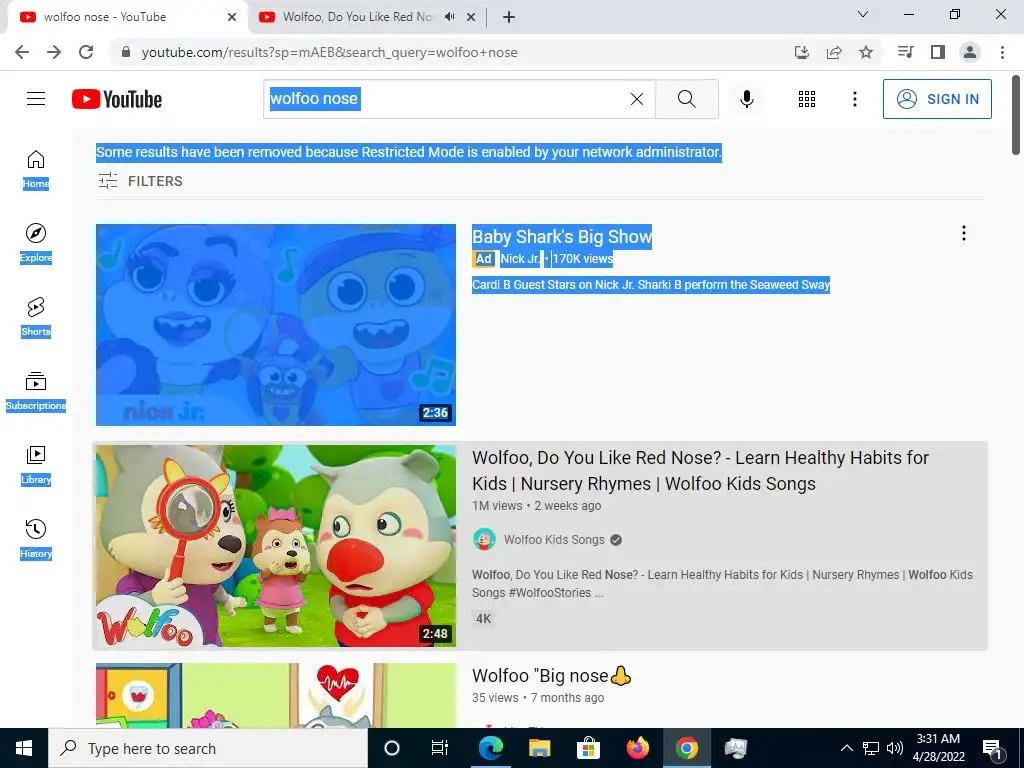Viewport: 1024px width, 768px height.
Task: Open the Baby Shark's Big Show title
Action: click(562, 236)
